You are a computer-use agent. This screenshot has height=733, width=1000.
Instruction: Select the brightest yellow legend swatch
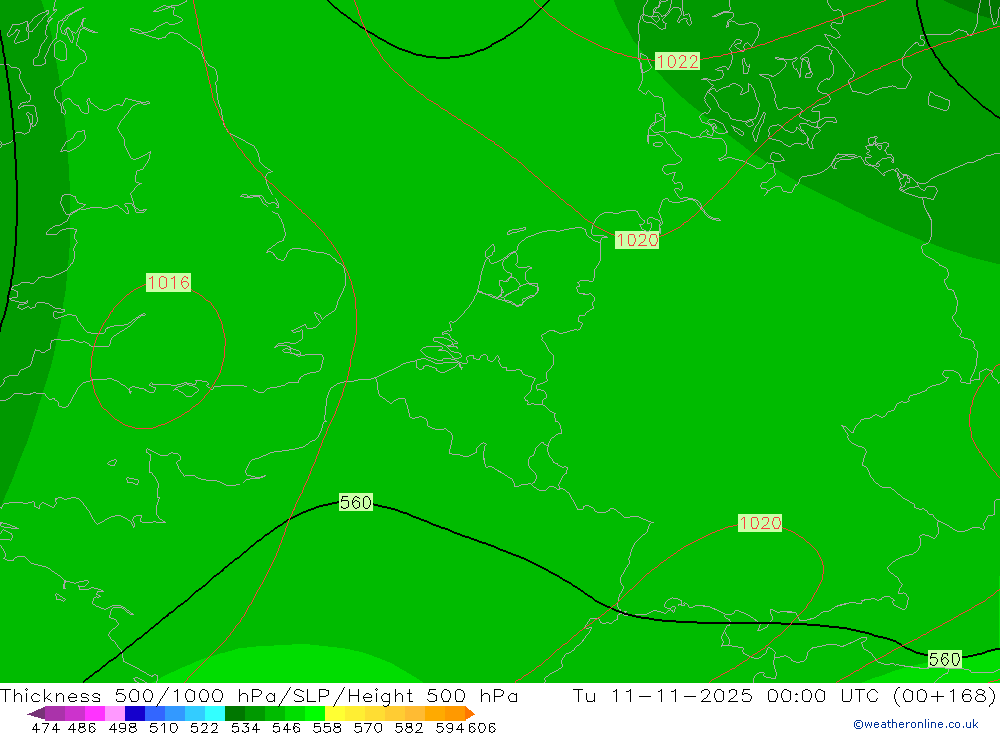click(335, 713)
